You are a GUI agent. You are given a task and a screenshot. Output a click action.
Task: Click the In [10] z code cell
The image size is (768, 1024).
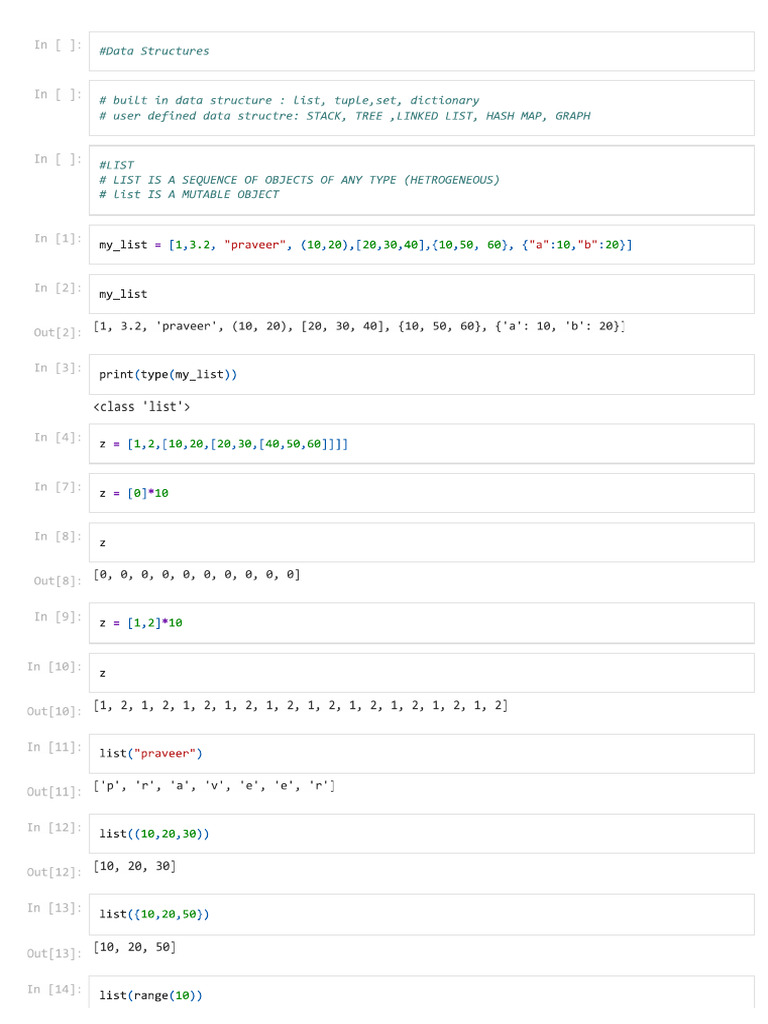click(x=421, y=673)
